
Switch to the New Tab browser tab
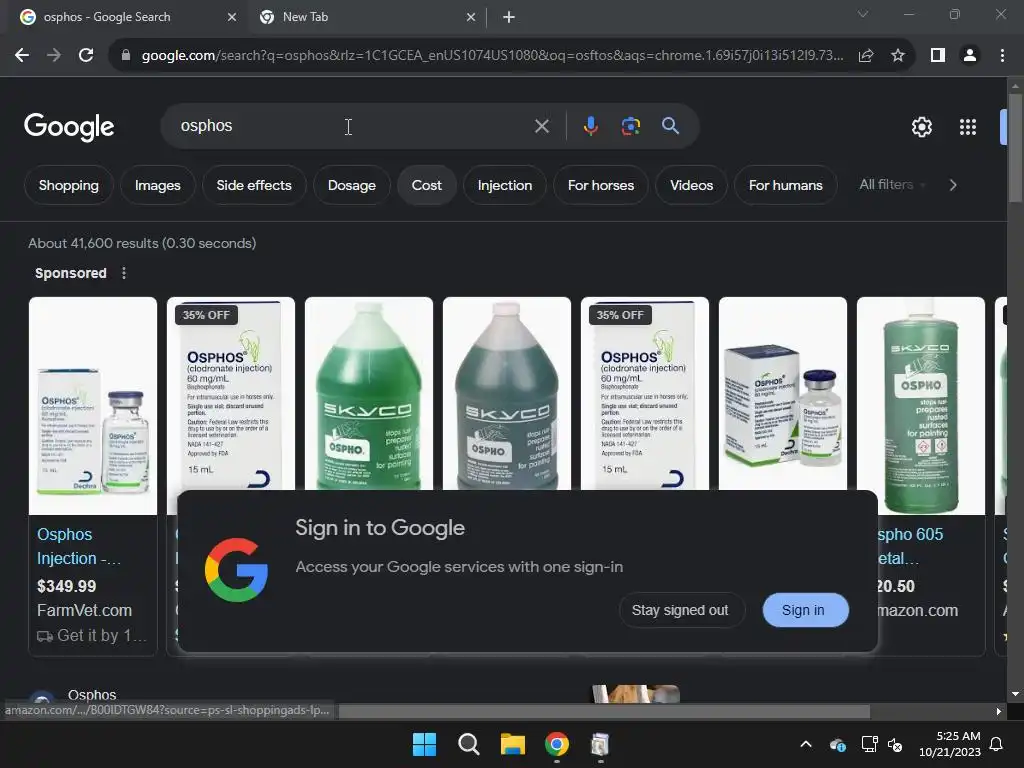pos(367,17)
